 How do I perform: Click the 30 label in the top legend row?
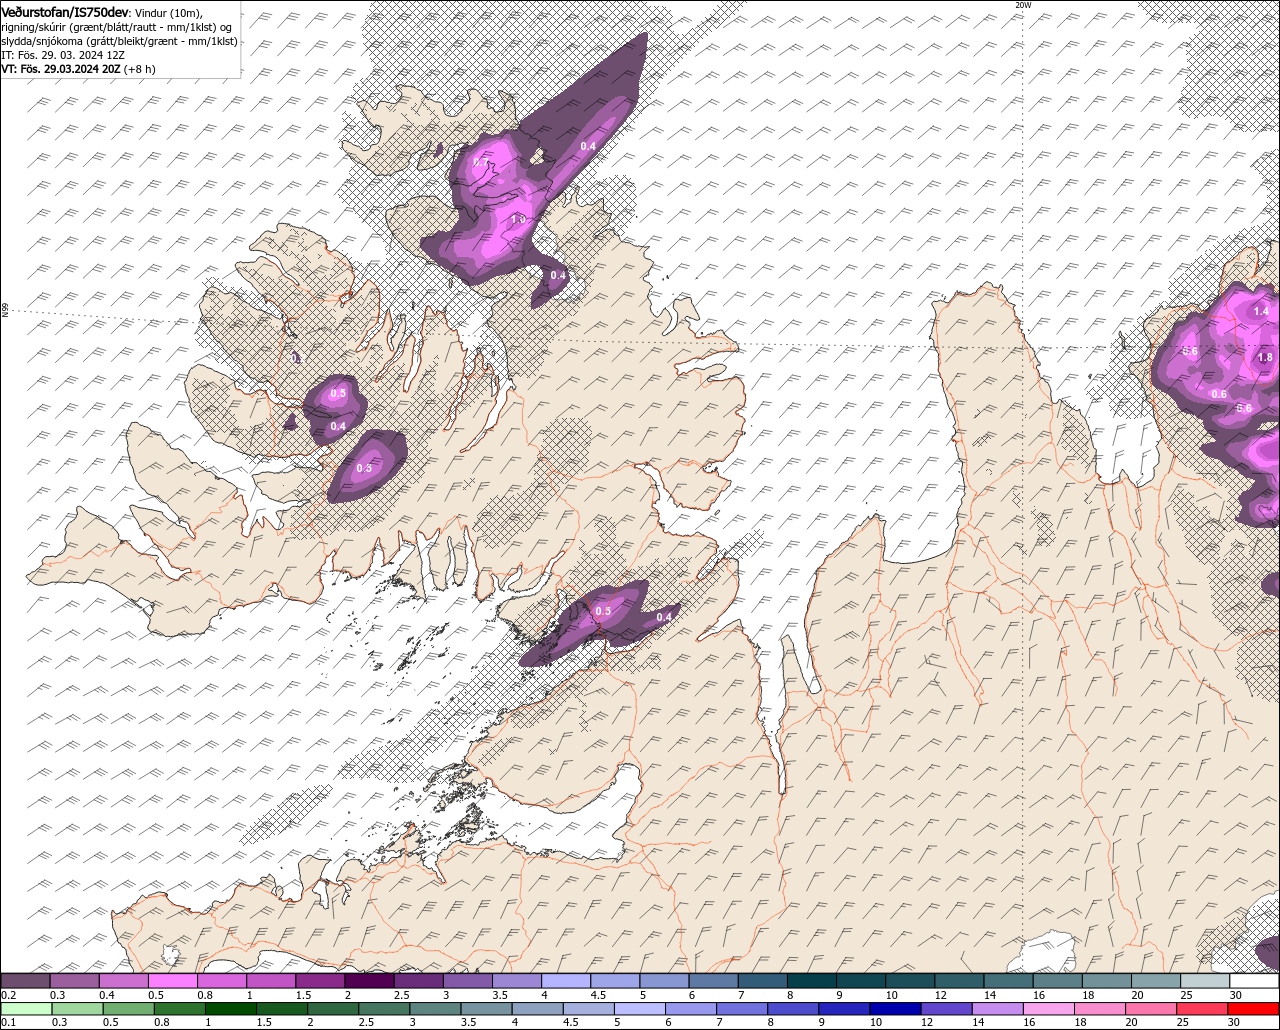1236,995
